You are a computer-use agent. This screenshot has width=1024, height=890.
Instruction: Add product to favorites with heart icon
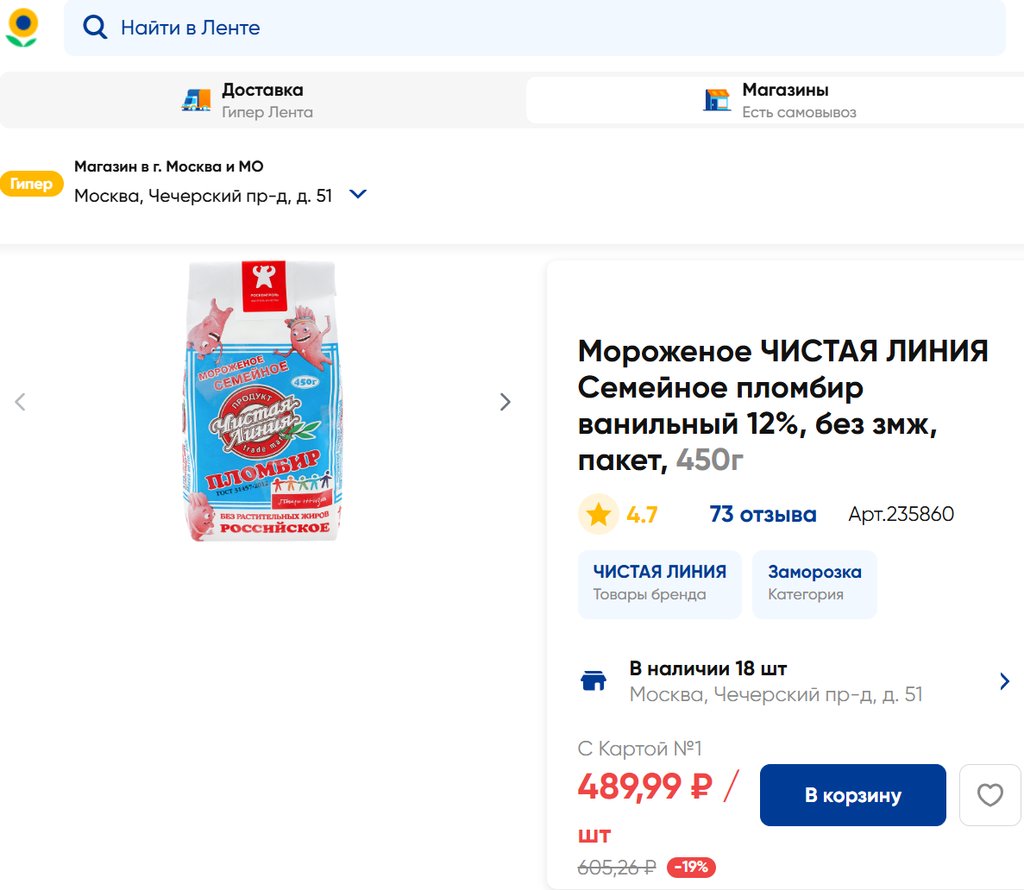point(989,795)
